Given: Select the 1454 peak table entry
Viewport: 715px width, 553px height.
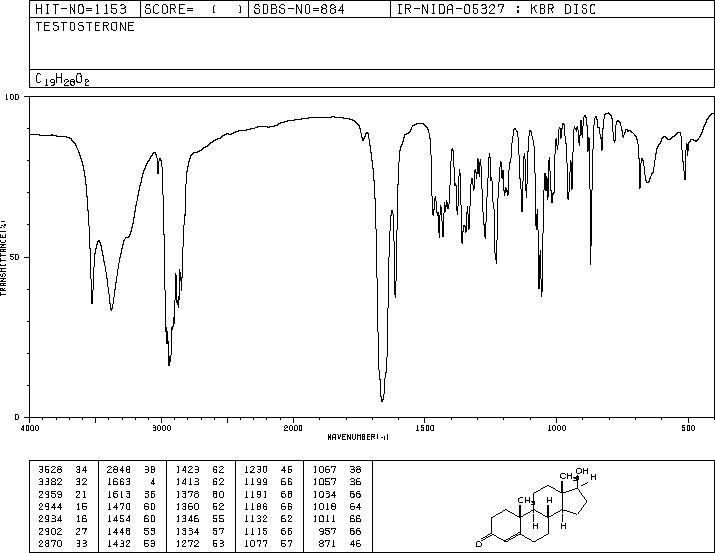Looking at the screenshot, I should tap(131, 519).
